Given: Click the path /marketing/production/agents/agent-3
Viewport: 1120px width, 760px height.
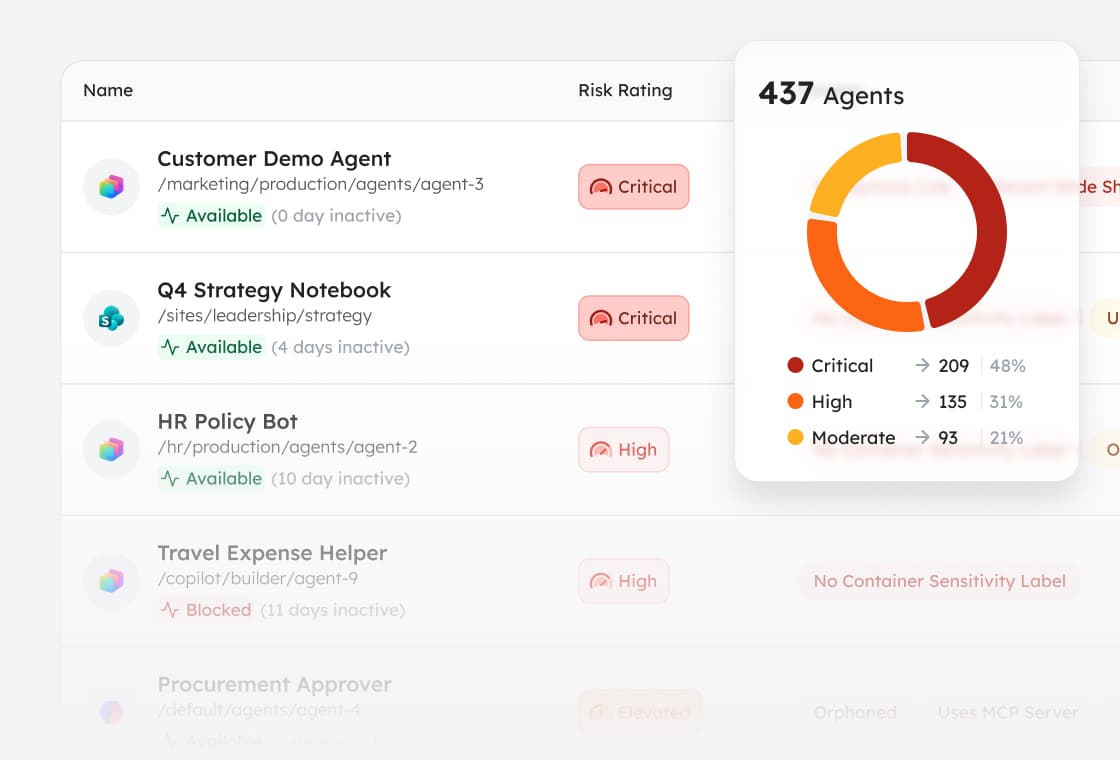Looking at the screenshot, I should (321, 184).
